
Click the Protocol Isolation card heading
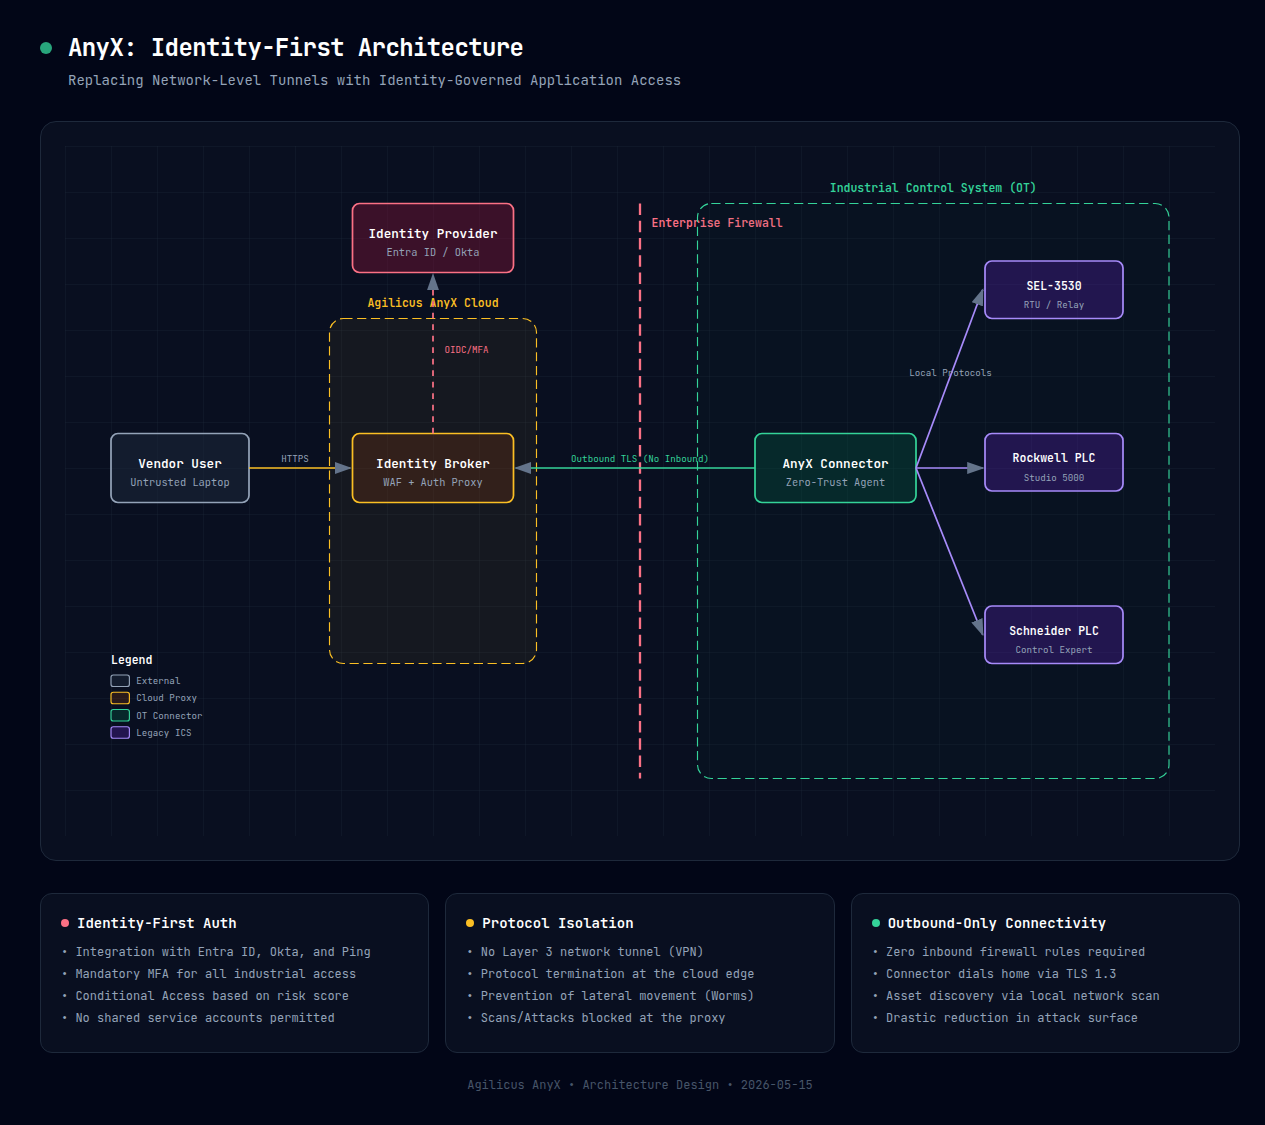(x=558, y=923)
